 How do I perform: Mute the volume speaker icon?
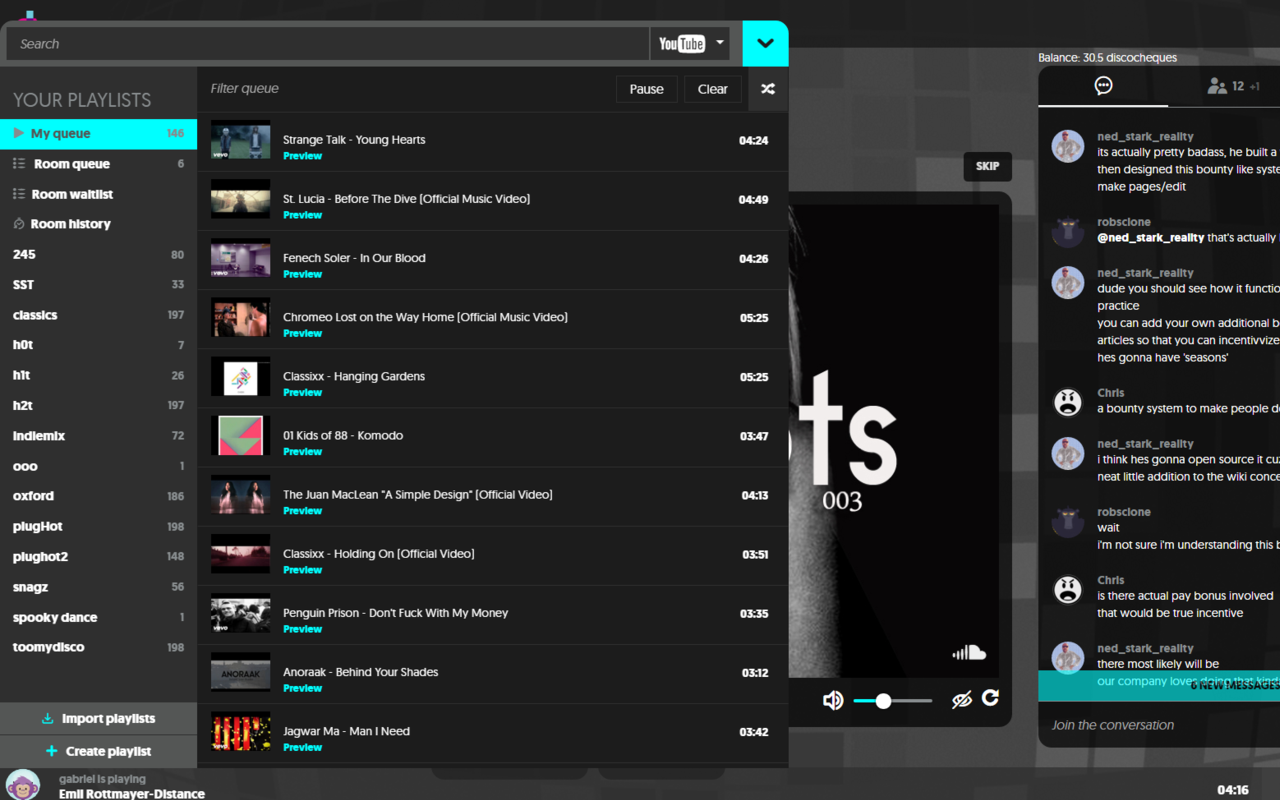(833, 700)
